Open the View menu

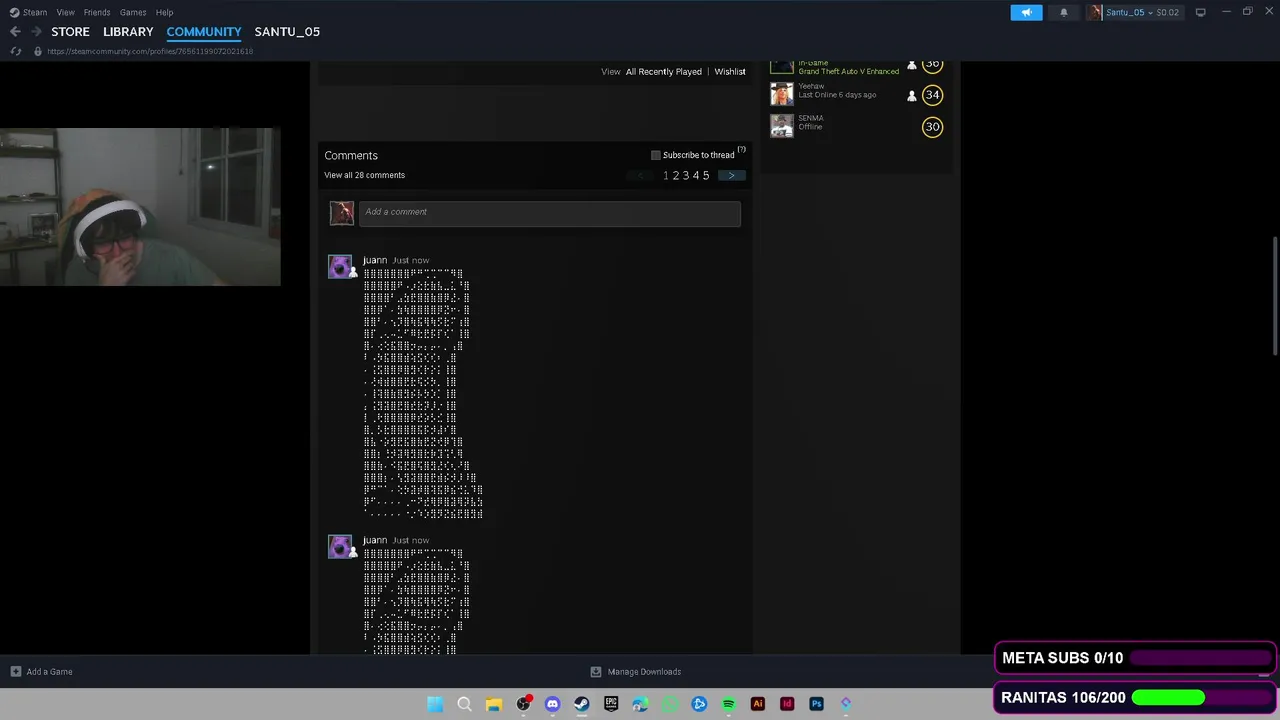coord(65,12)
